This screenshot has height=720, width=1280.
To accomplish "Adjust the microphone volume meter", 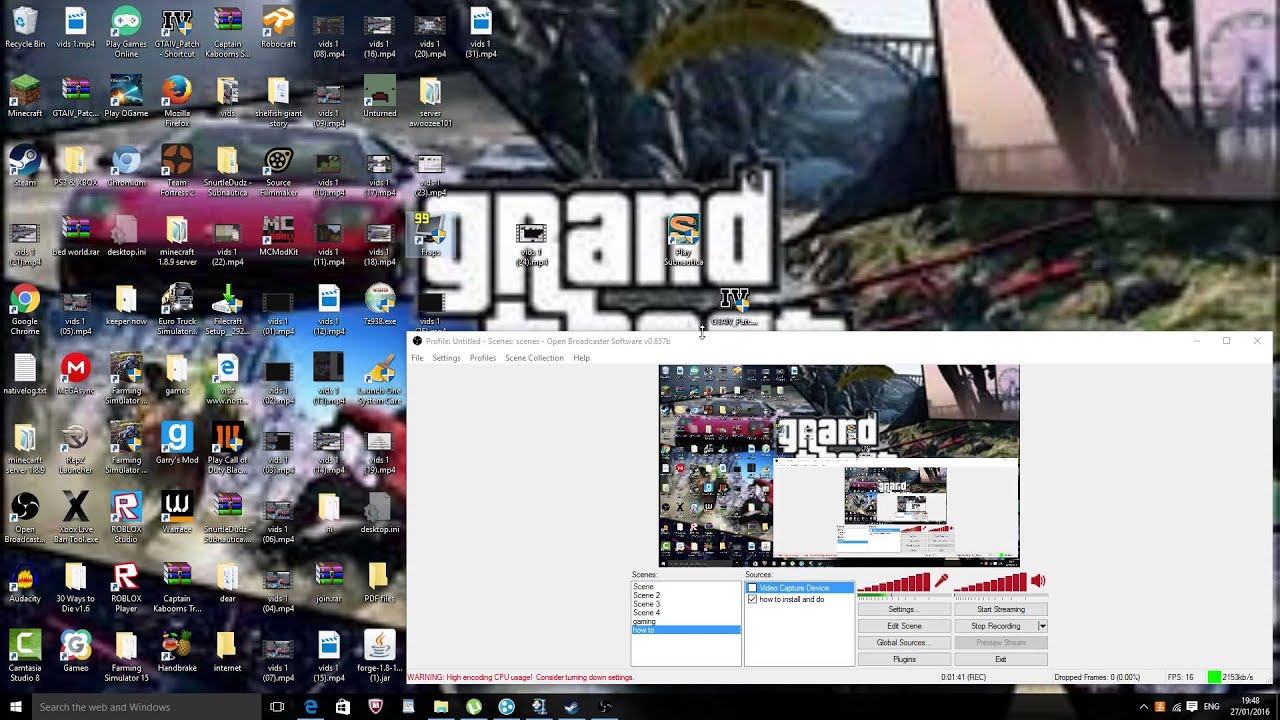I will pos(894,583).
